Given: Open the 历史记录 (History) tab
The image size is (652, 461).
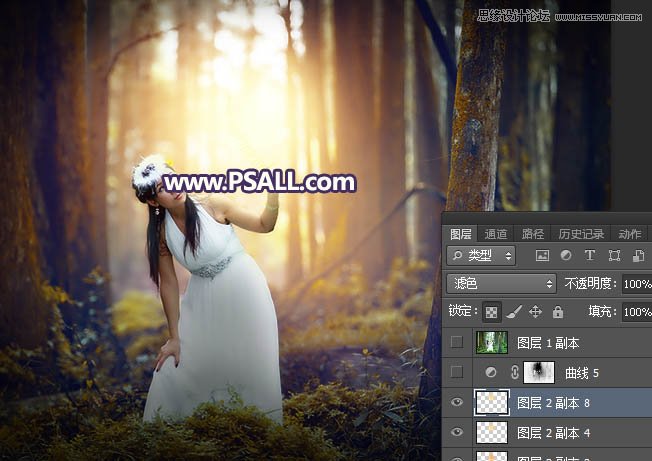Looking at the screenshot, I should tap(581, 234).
